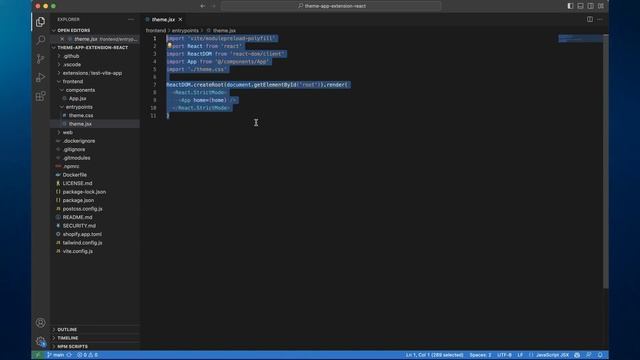Click the frontend breadcrumb segment

pos(156,31)
